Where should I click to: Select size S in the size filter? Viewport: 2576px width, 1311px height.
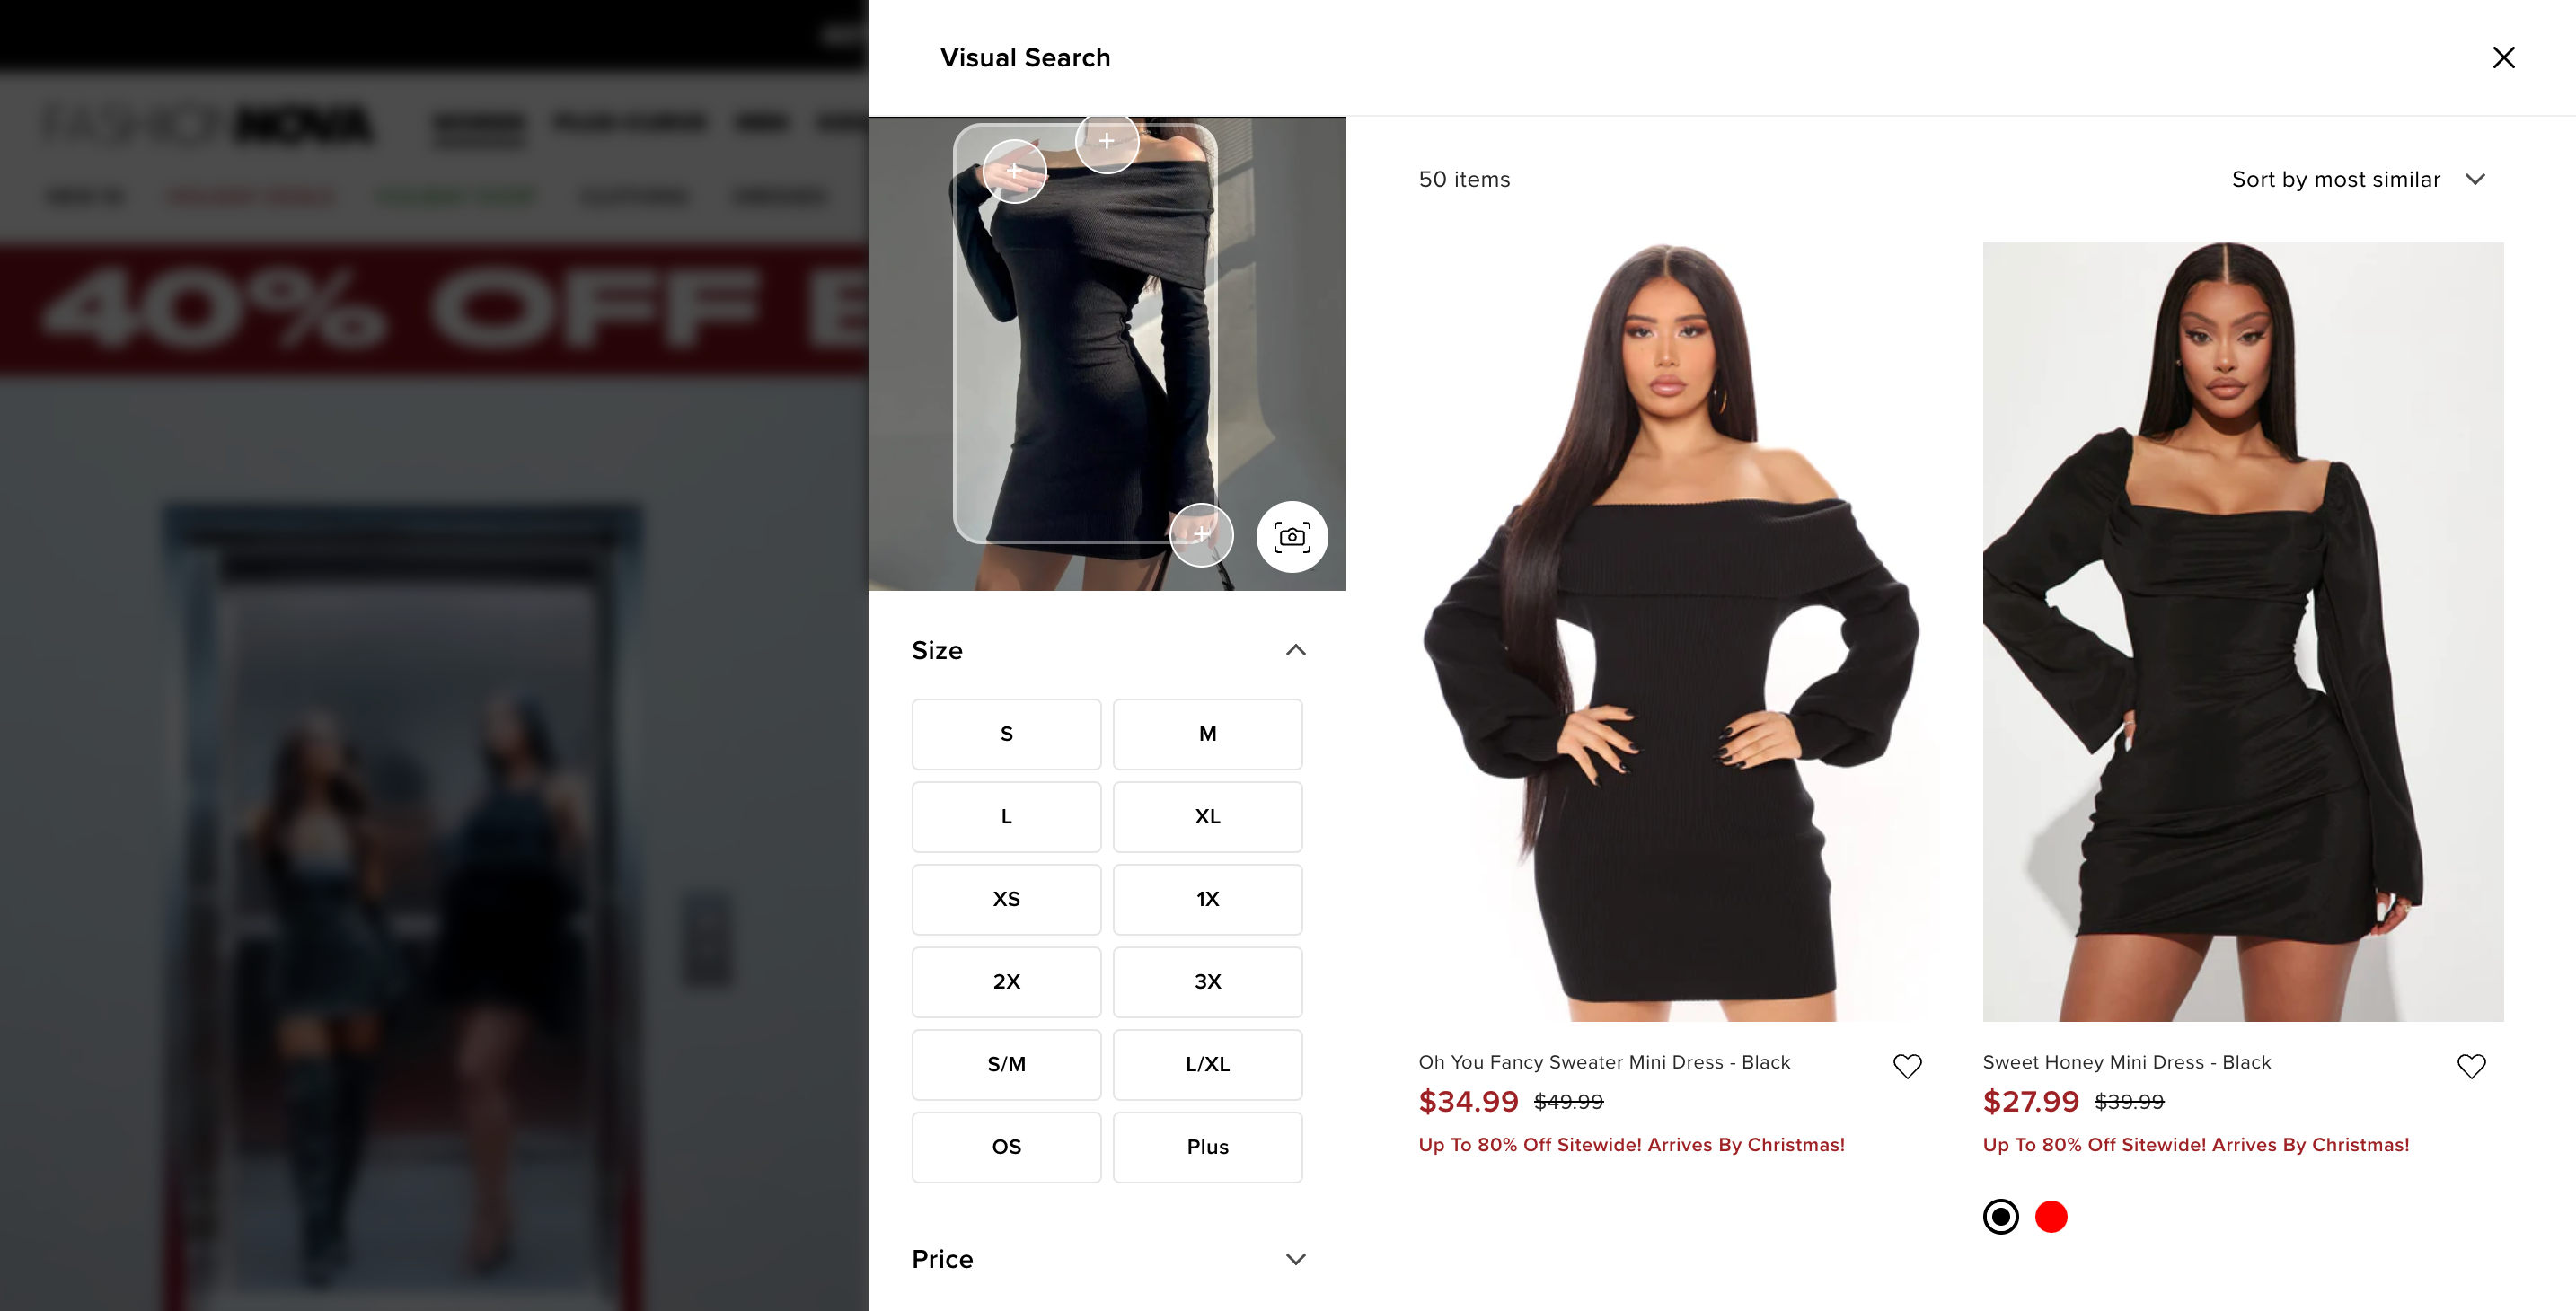[1006, 735]
